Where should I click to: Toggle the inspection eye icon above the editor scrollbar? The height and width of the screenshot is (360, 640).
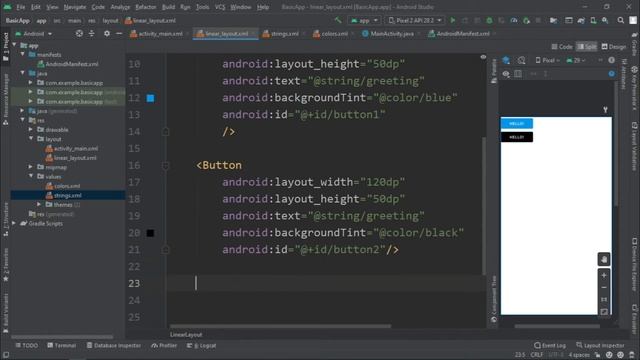click(x=483, y=57)
